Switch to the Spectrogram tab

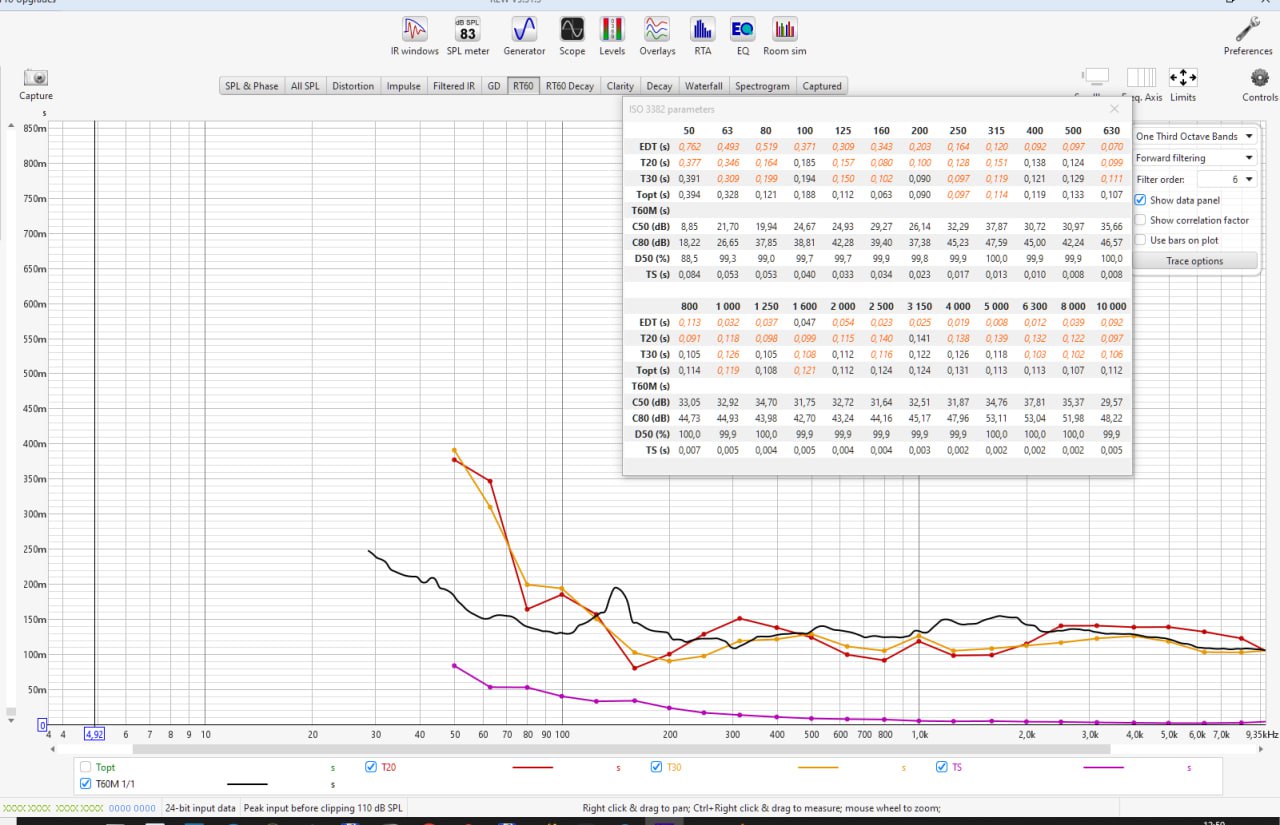point(762,86)
